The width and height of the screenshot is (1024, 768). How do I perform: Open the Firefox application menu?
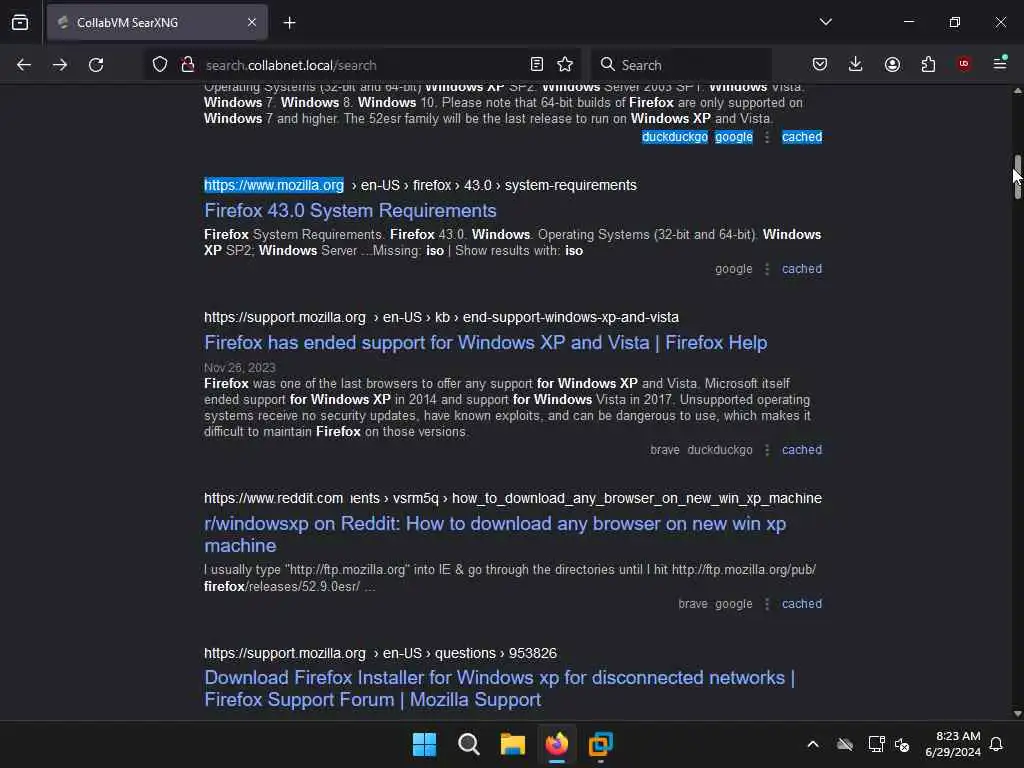[1000, 64]
